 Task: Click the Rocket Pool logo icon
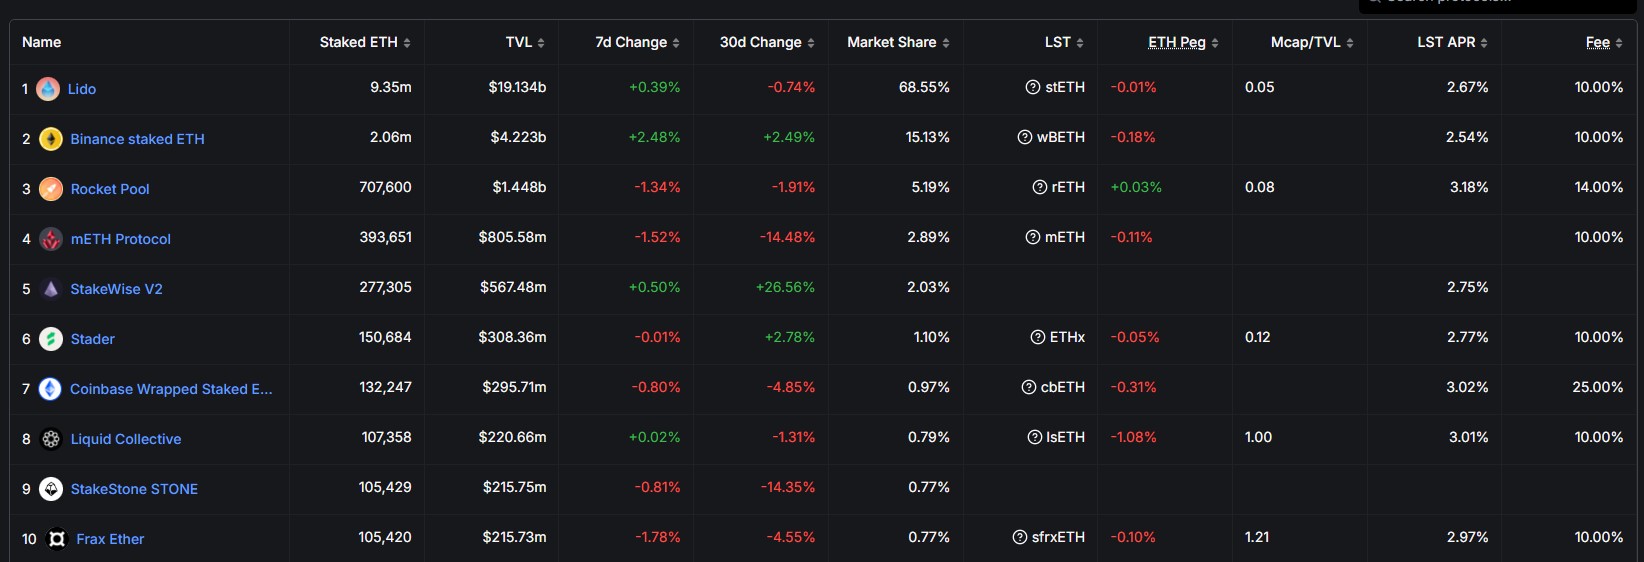point(51,189)
